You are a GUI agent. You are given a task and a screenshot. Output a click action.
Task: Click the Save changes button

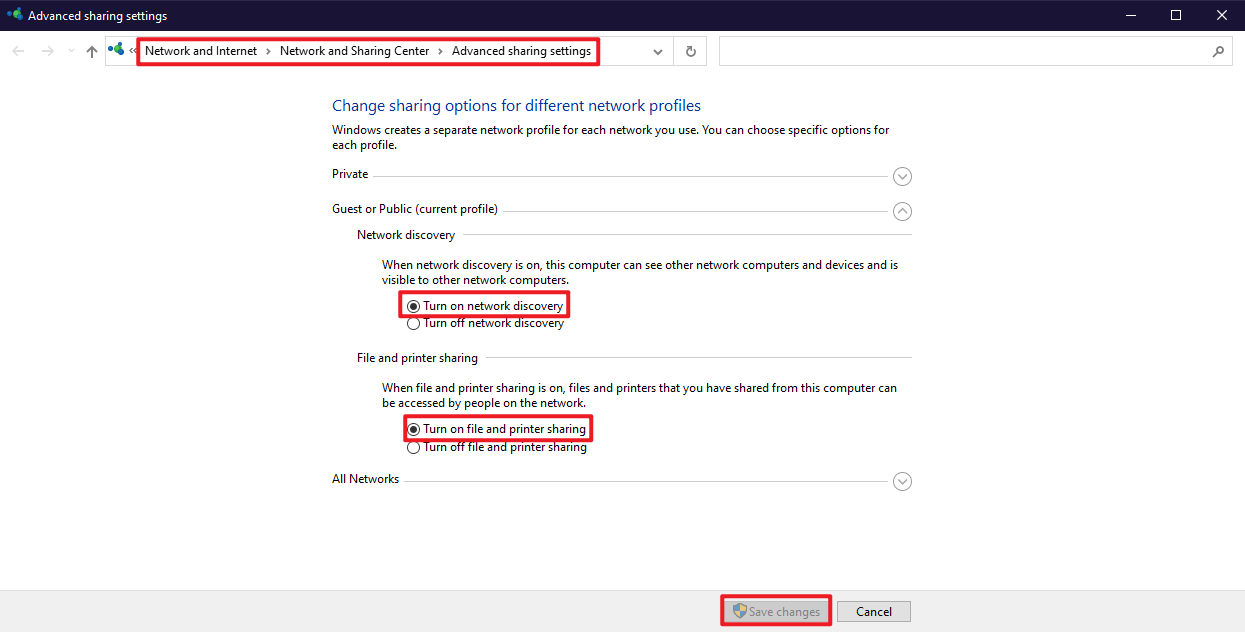(x=776, y=611)
